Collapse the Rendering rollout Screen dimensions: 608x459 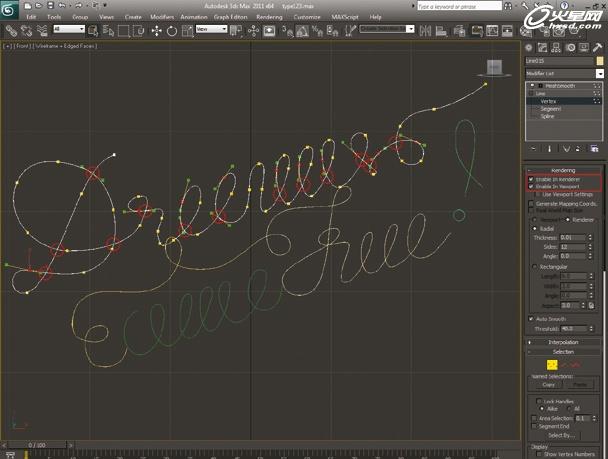[x=563, y=170]
